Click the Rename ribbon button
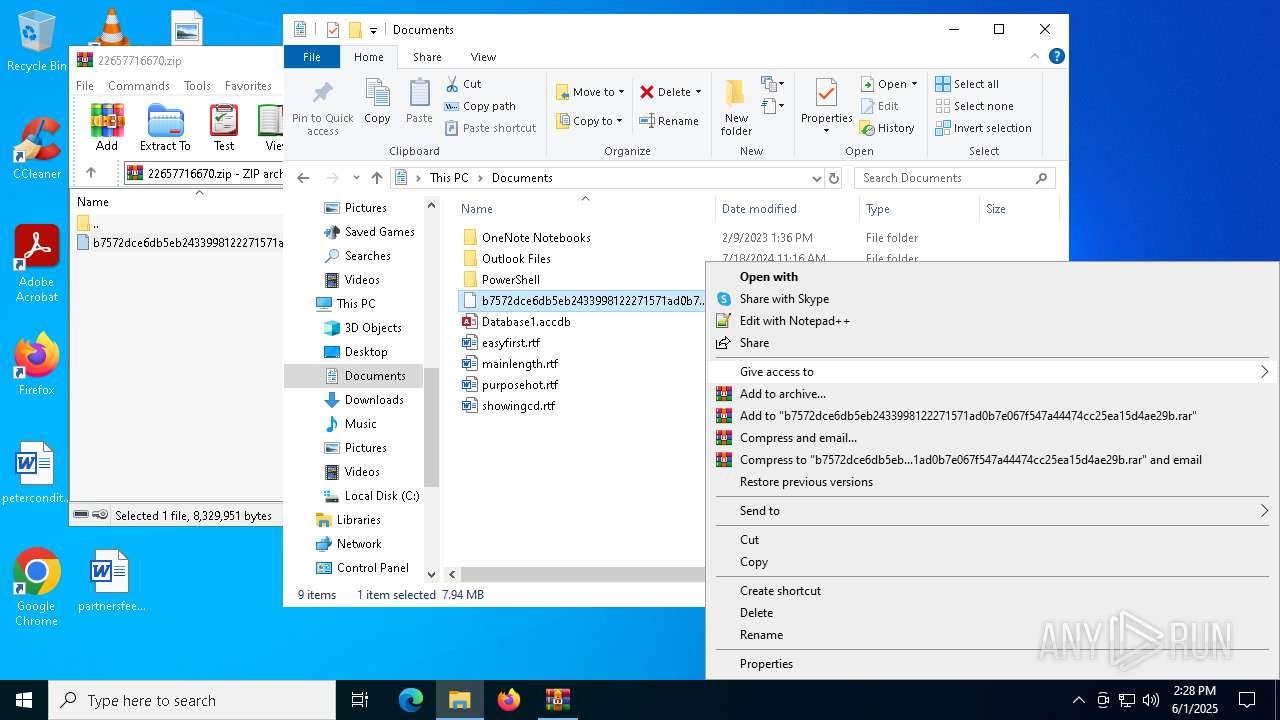Viewport: 1280px width, 720px height. (x=669, y=121)
